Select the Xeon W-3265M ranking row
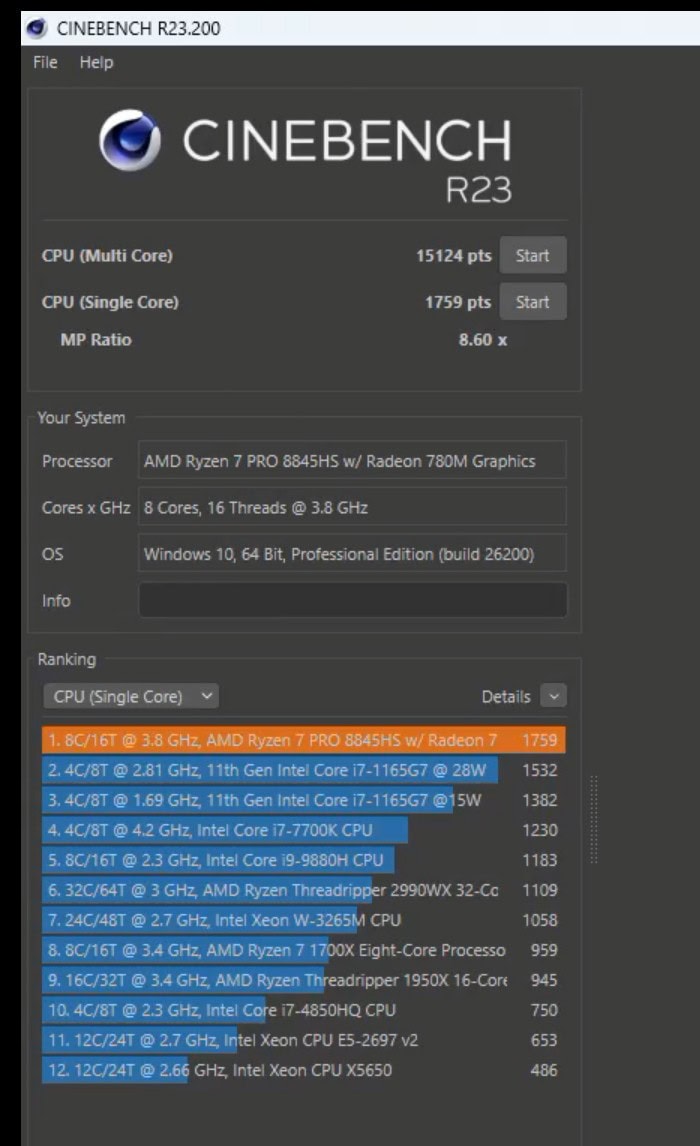This screenshot has width=700, height=1146. coord(224,920)
